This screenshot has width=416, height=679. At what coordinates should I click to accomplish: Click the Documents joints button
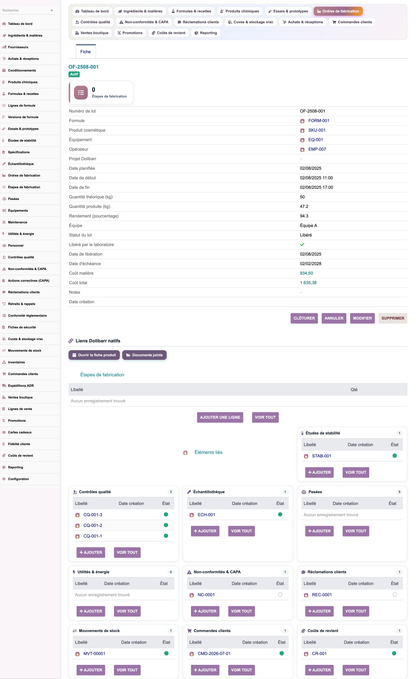pos(145,355)
